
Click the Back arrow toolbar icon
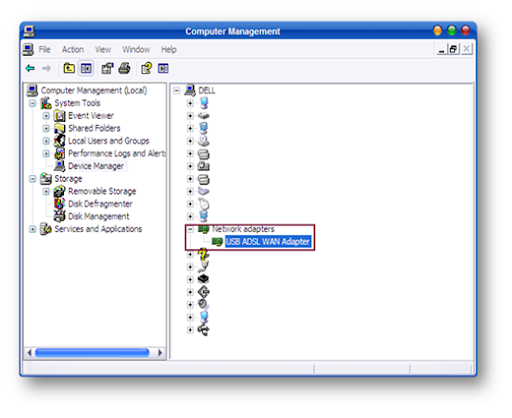(30, 68)
